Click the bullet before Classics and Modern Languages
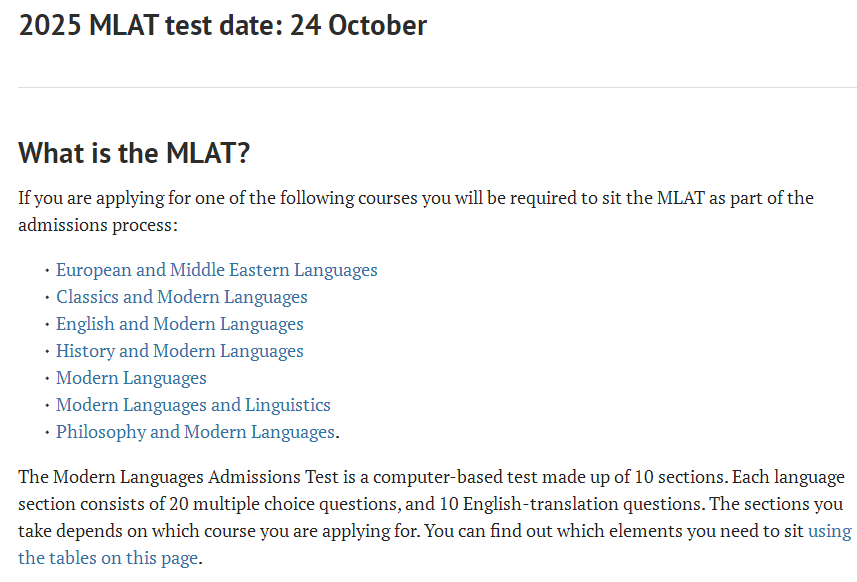 tap(48, 298)
